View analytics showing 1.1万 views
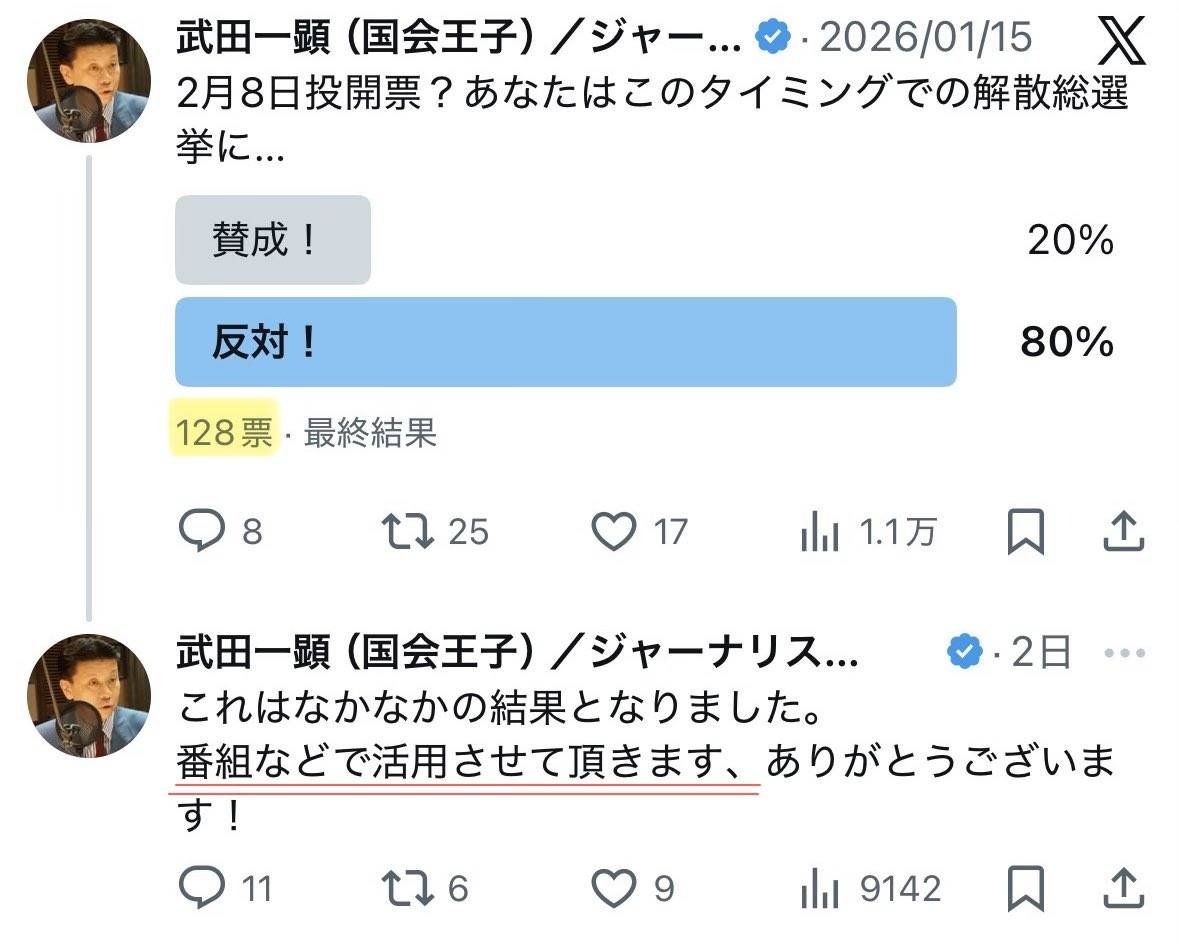 [x=820, y=533]
